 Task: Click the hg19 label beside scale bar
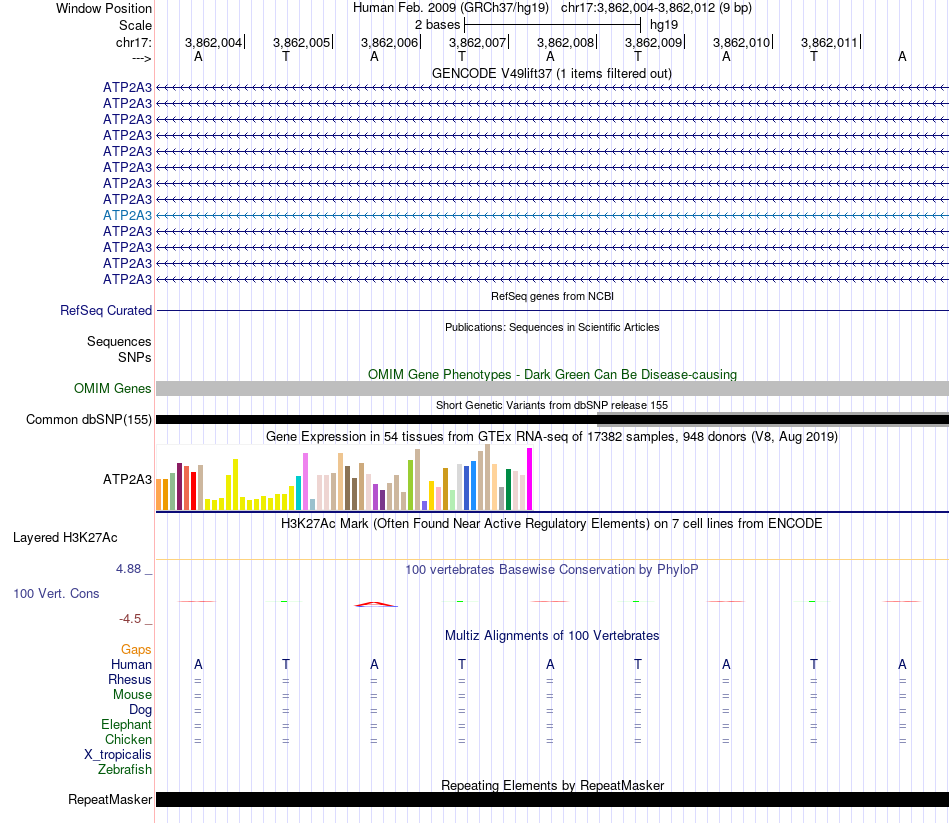[x=664, y=25]
